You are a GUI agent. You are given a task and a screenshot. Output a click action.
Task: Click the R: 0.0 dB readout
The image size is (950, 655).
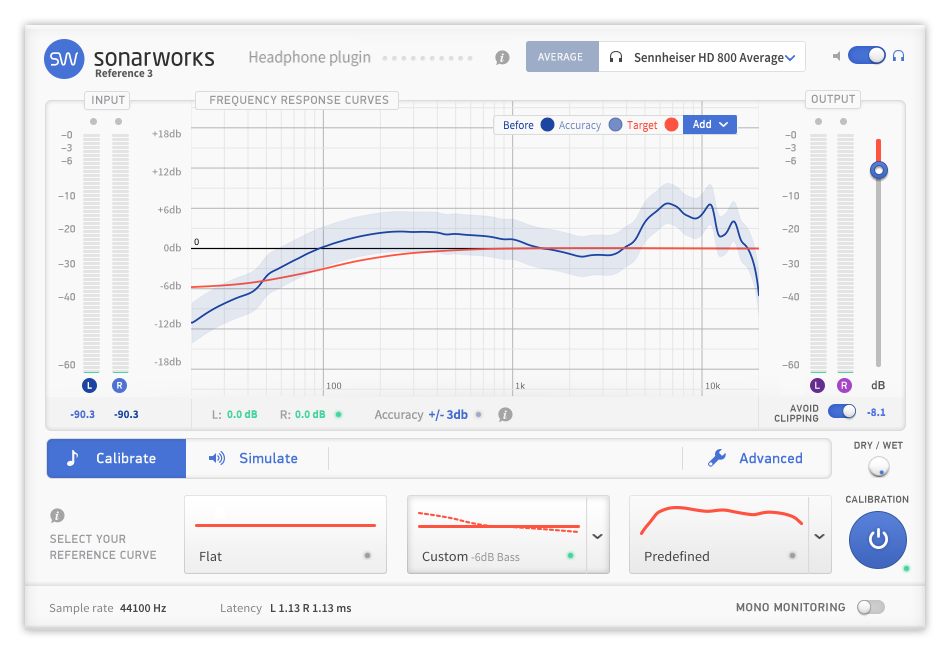tap(302, 414)
